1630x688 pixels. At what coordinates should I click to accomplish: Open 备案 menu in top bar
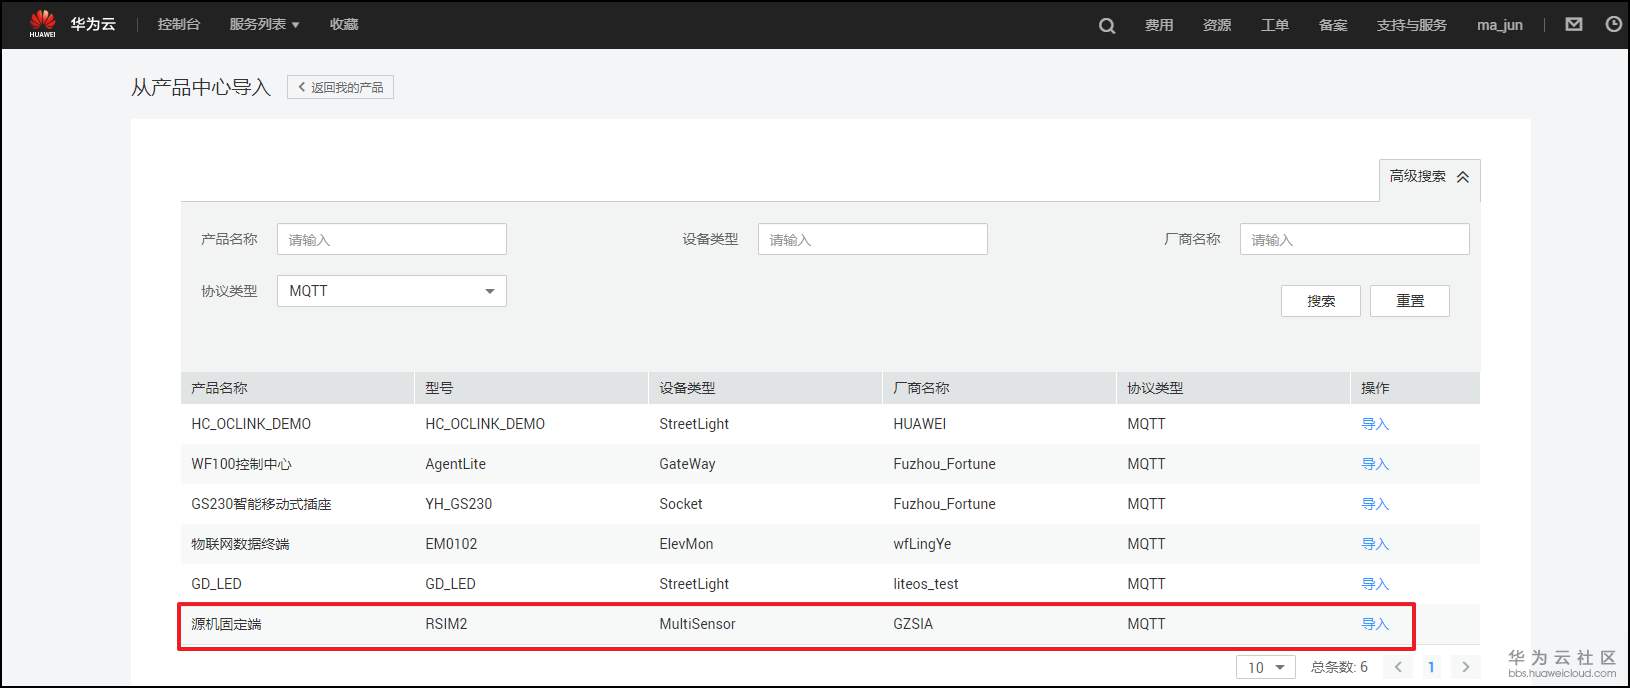1333,25
